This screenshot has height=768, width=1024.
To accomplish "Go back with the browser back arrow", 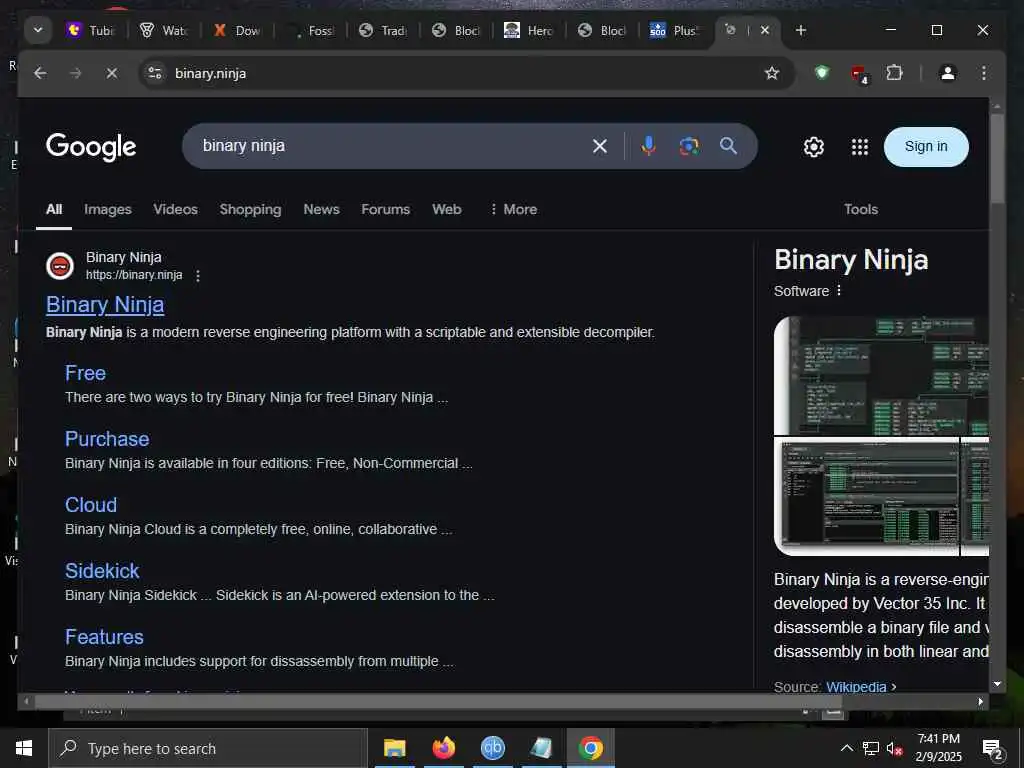I will 40,73.
